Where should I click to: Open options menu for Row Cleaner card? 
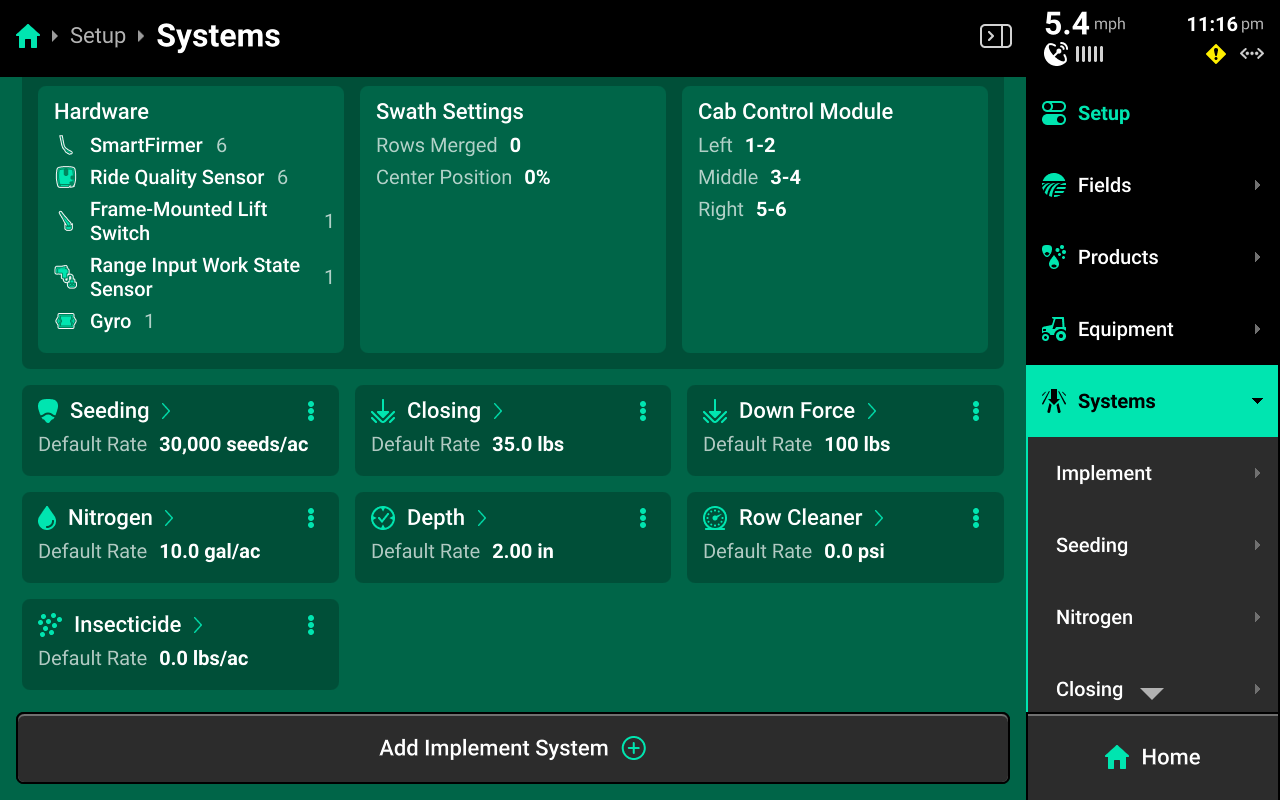click(976, 518)
